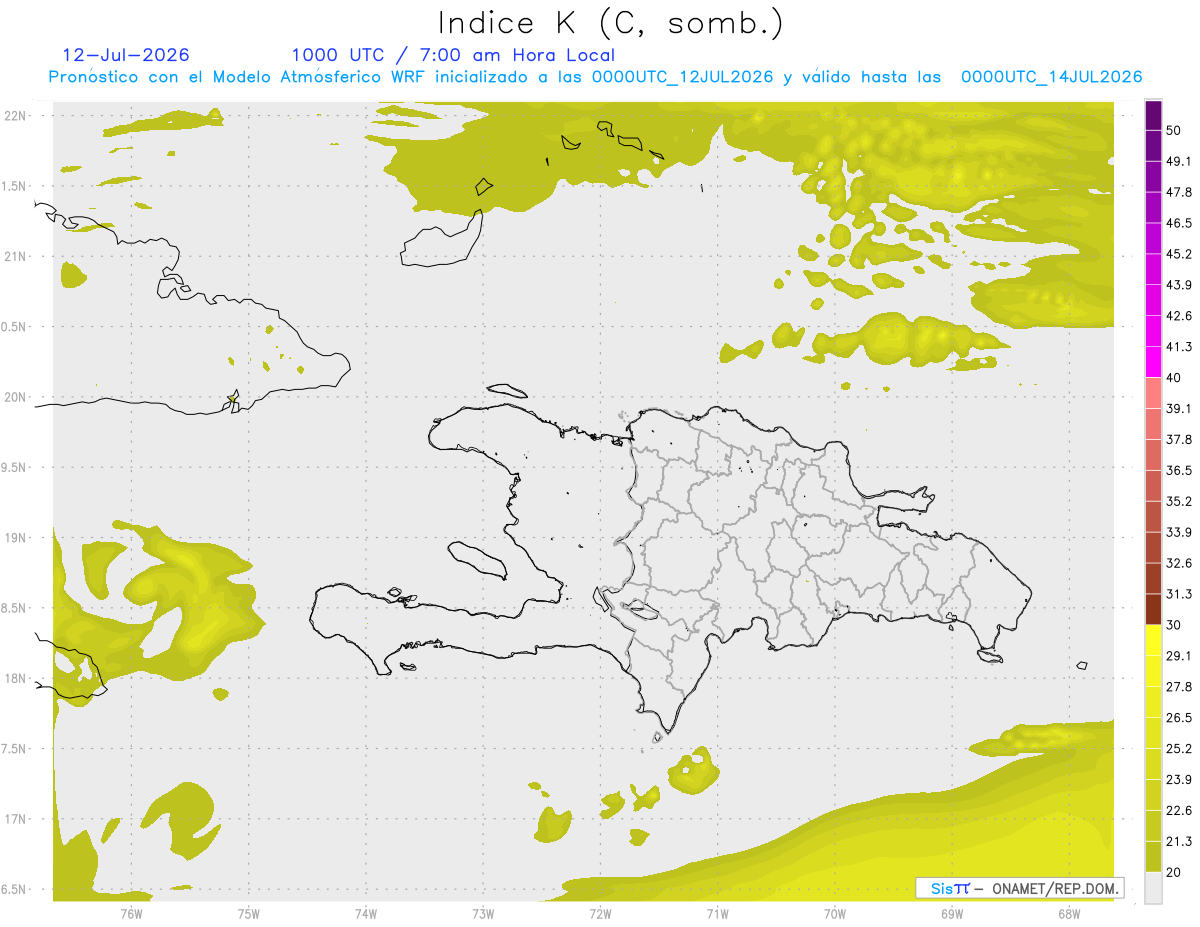
Task: Click the title "Indice K (C, somb.)"
Action: (x=610, y=23)
